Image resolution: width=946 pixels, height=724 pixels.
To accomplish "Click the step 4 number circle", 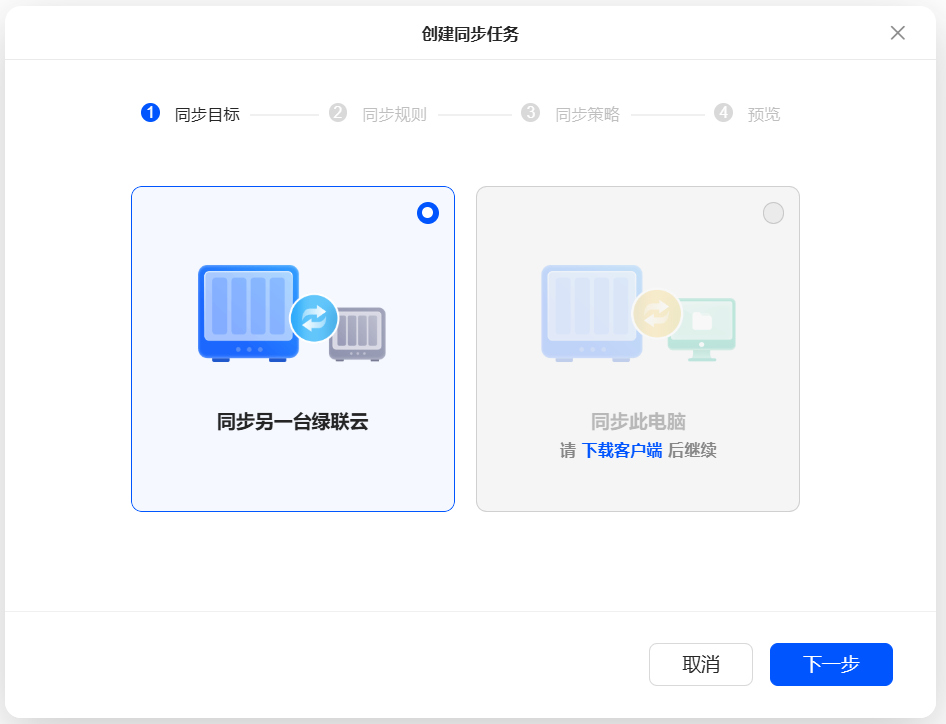I will pos(723,113).
